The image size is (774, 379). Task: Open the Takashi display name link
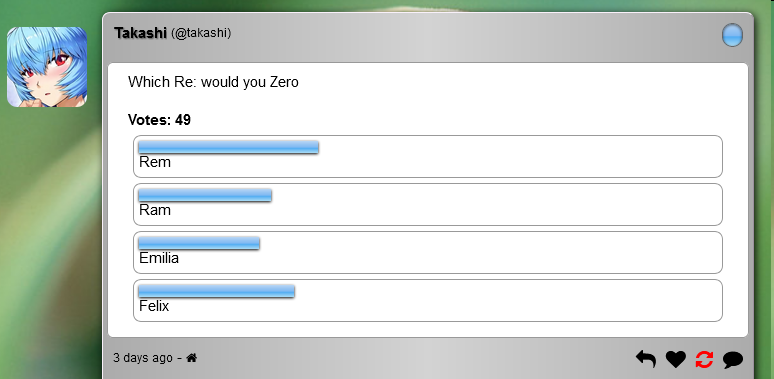[140, 33]
